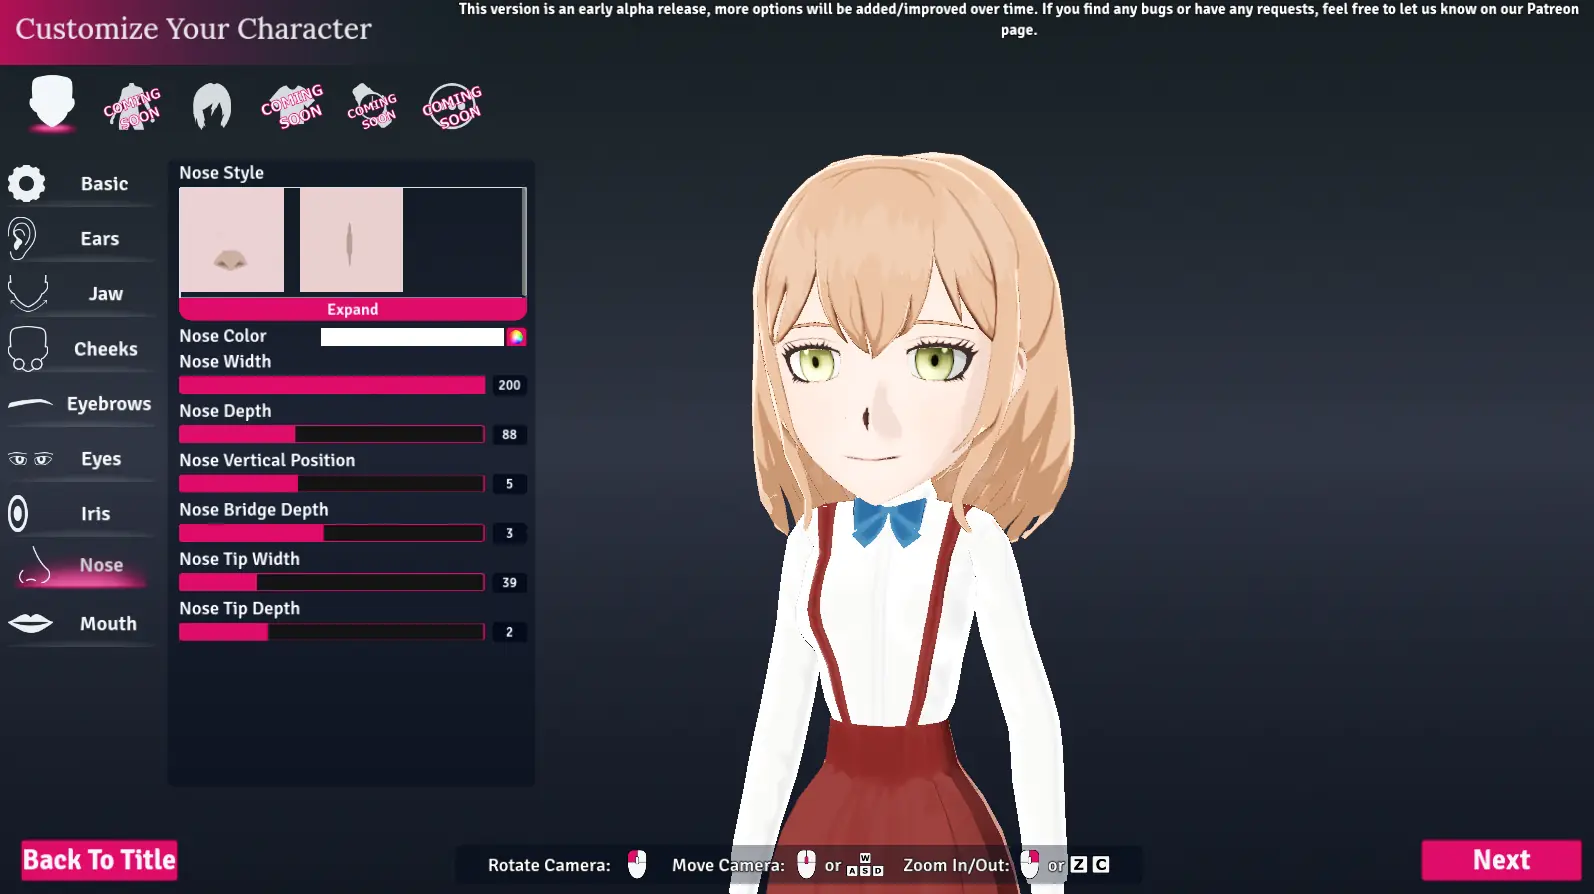The image size is (1594, 894).
Task: Choose the second line nose style
Action: tap(351, 240)
